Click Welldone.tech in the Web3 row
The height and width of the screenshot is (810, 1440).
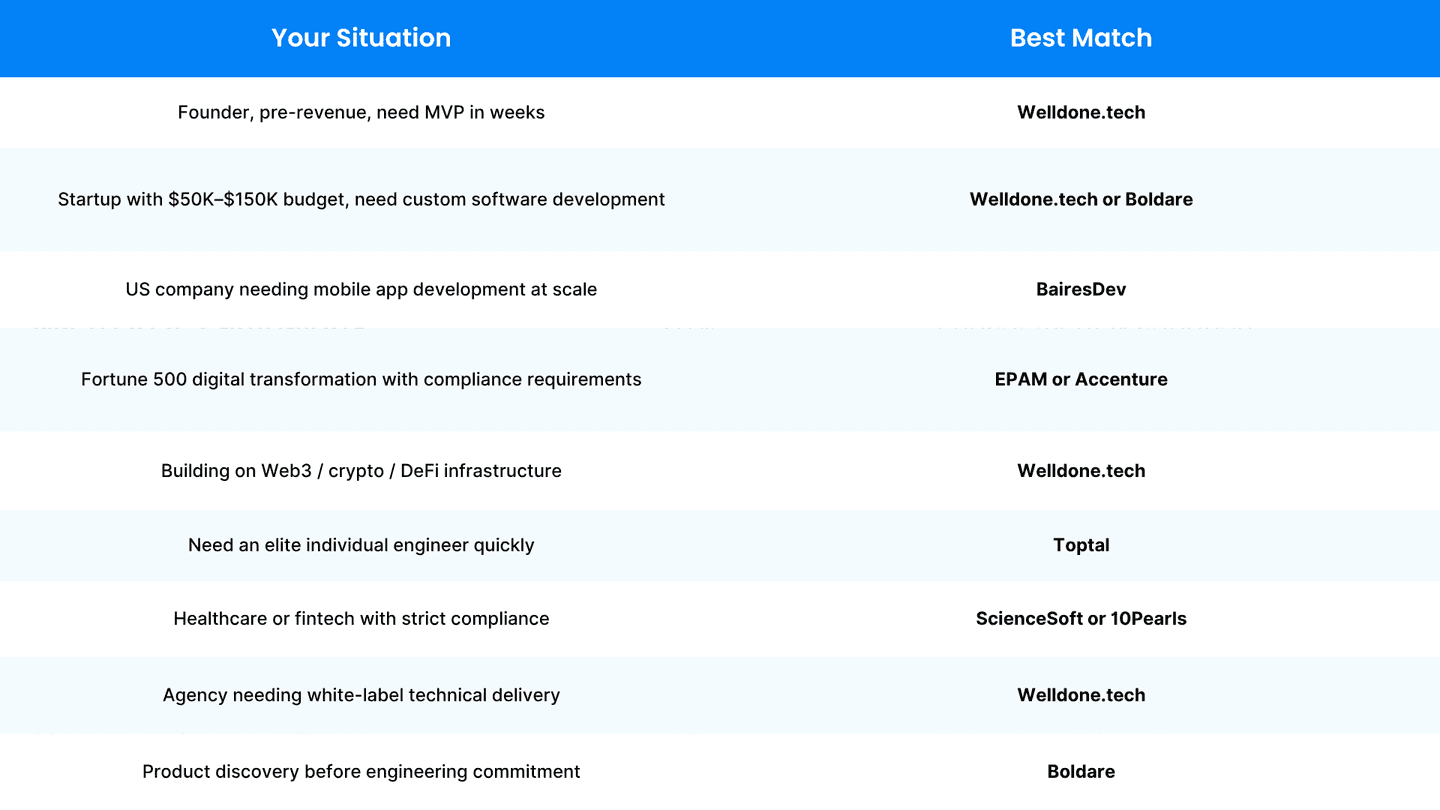coord(1081,470)
